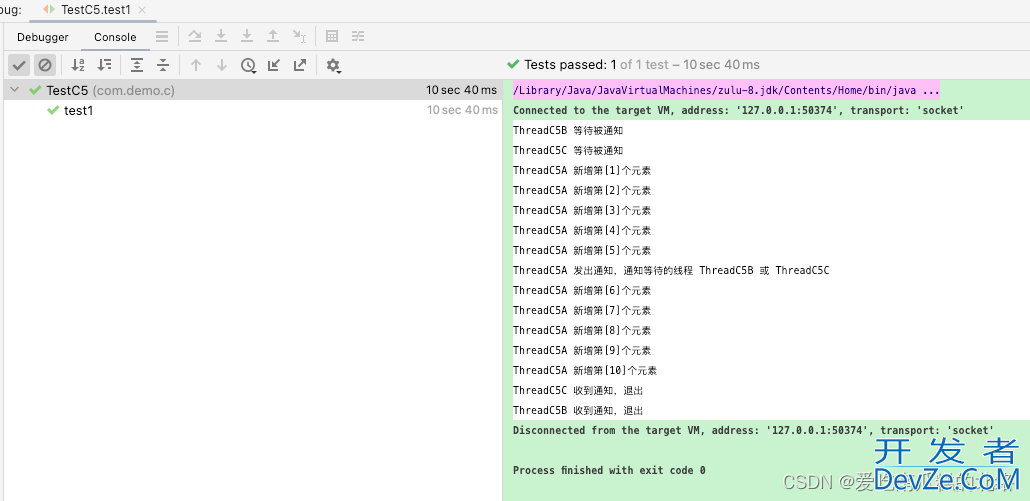Click 'ThreadC5C 等待被通知' console line
The height and width of the screenshot is (501, 1030).
(x=568, y=150)
